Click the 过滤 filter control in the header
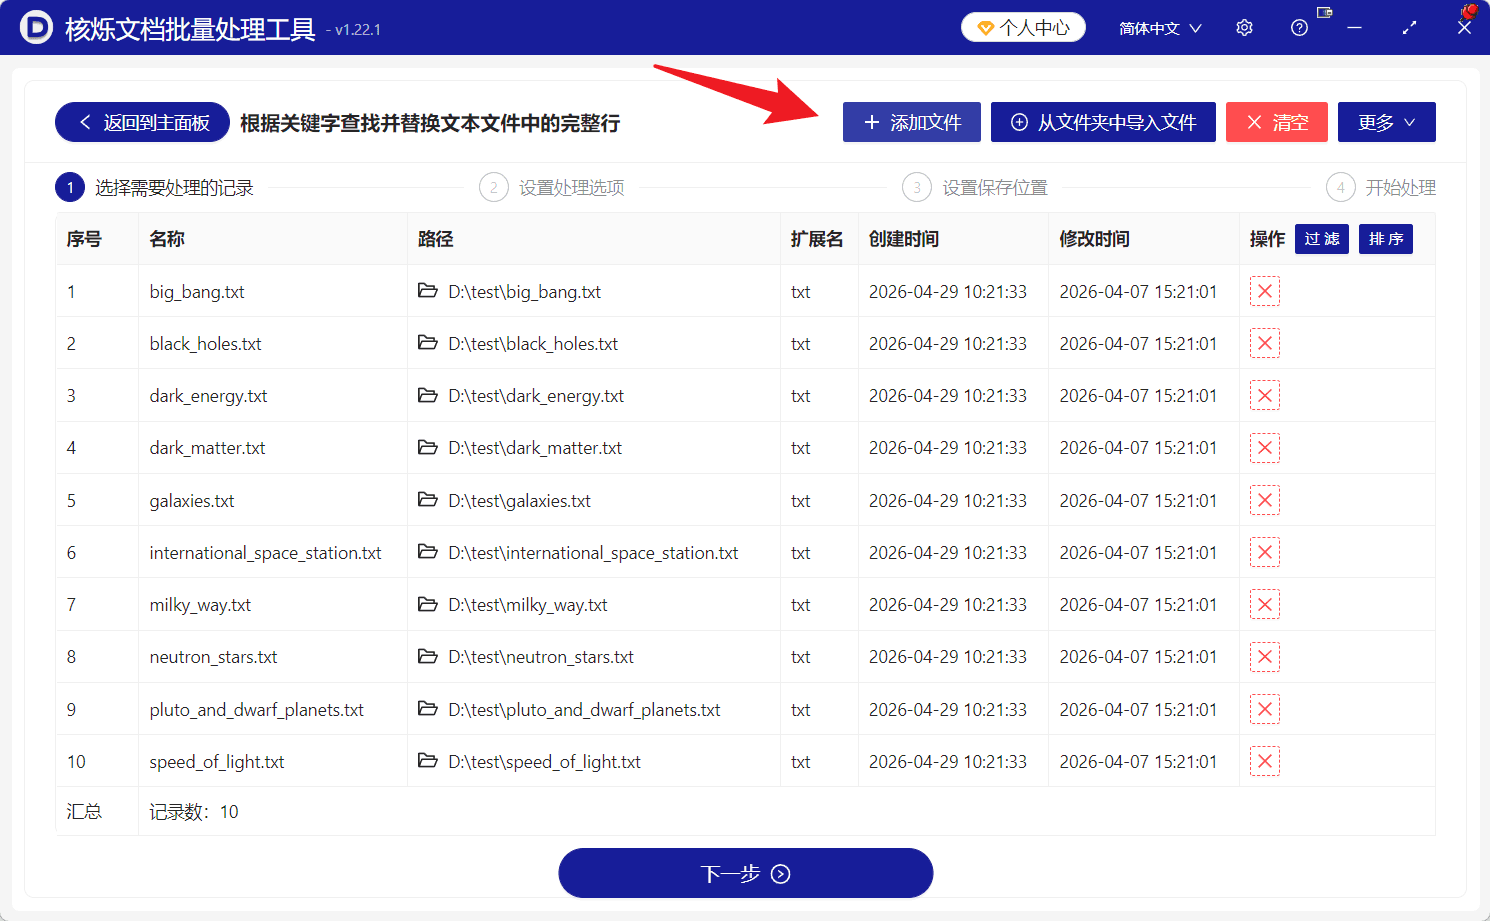 tap(1321, 239)
